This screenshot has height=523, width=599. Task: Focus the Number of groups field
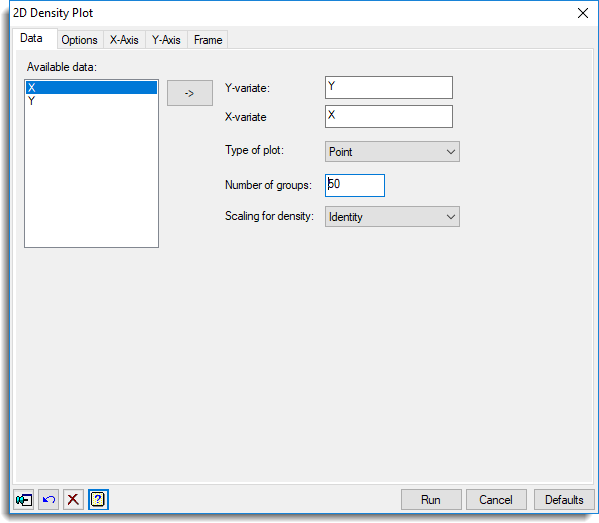(355, 185)
